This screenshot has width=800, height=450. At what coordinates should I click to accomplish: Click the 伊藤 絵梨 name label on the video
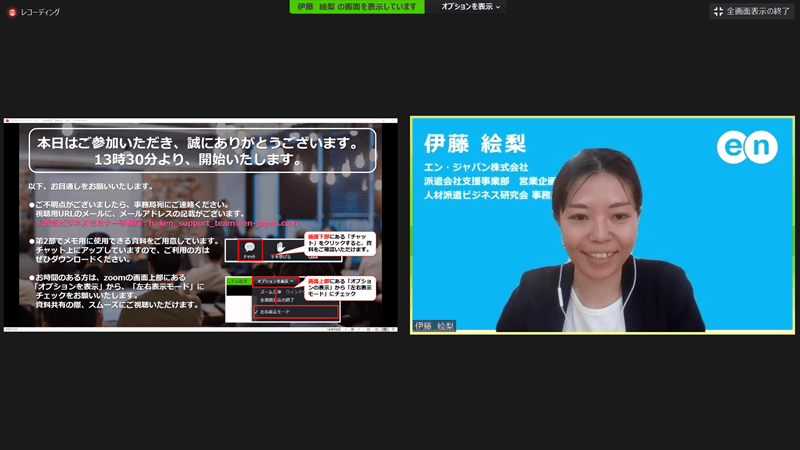tap(434, 326)
